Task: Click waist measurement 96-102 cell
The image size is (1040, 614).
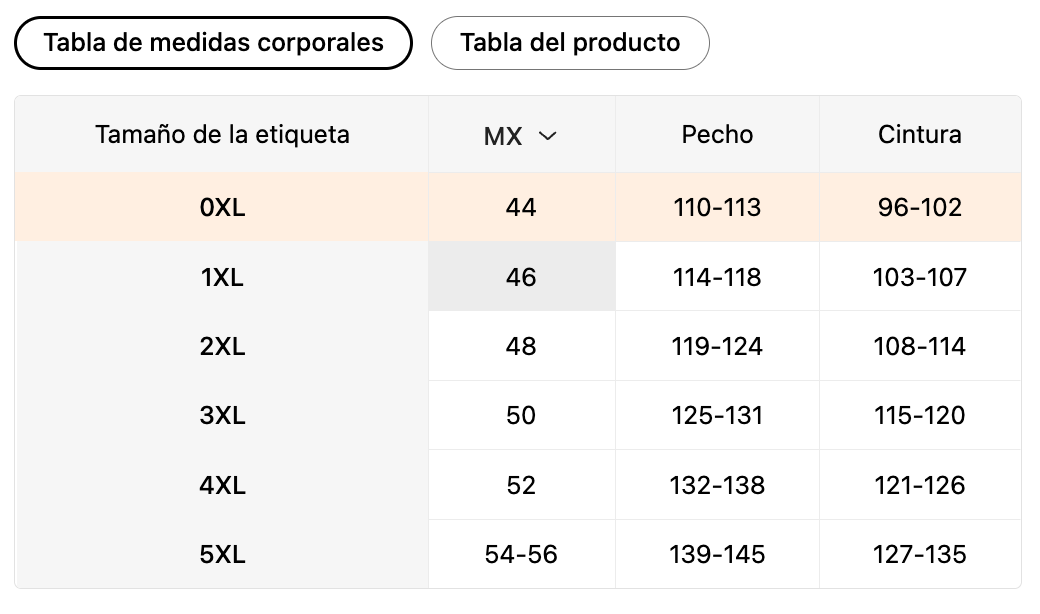Action: click(920, 207)
